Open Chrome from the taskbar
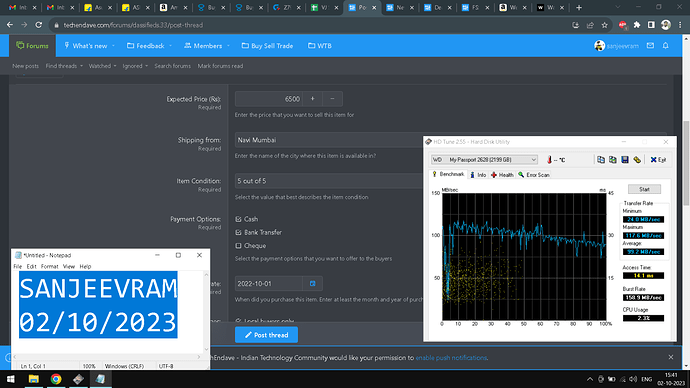This screenshot has width=690, height=388. click(56, 379)
